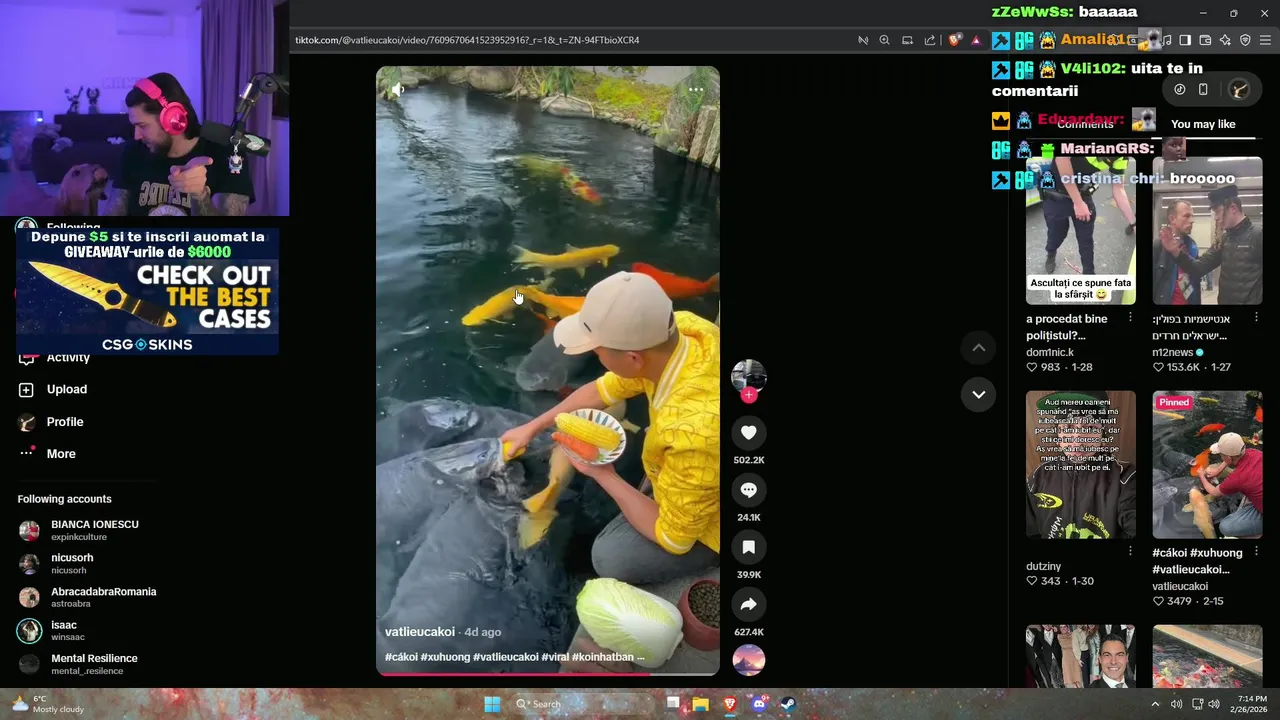Open options menu for dom1nic.k video

pos(1130,318)
